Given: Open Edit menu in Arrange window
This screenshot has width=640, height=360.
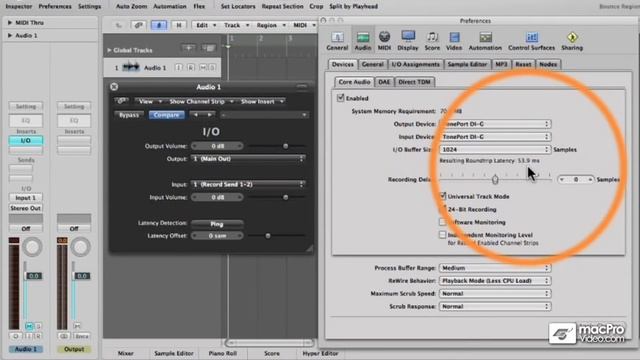Looking at the screenshot, I should click(205, 25).
